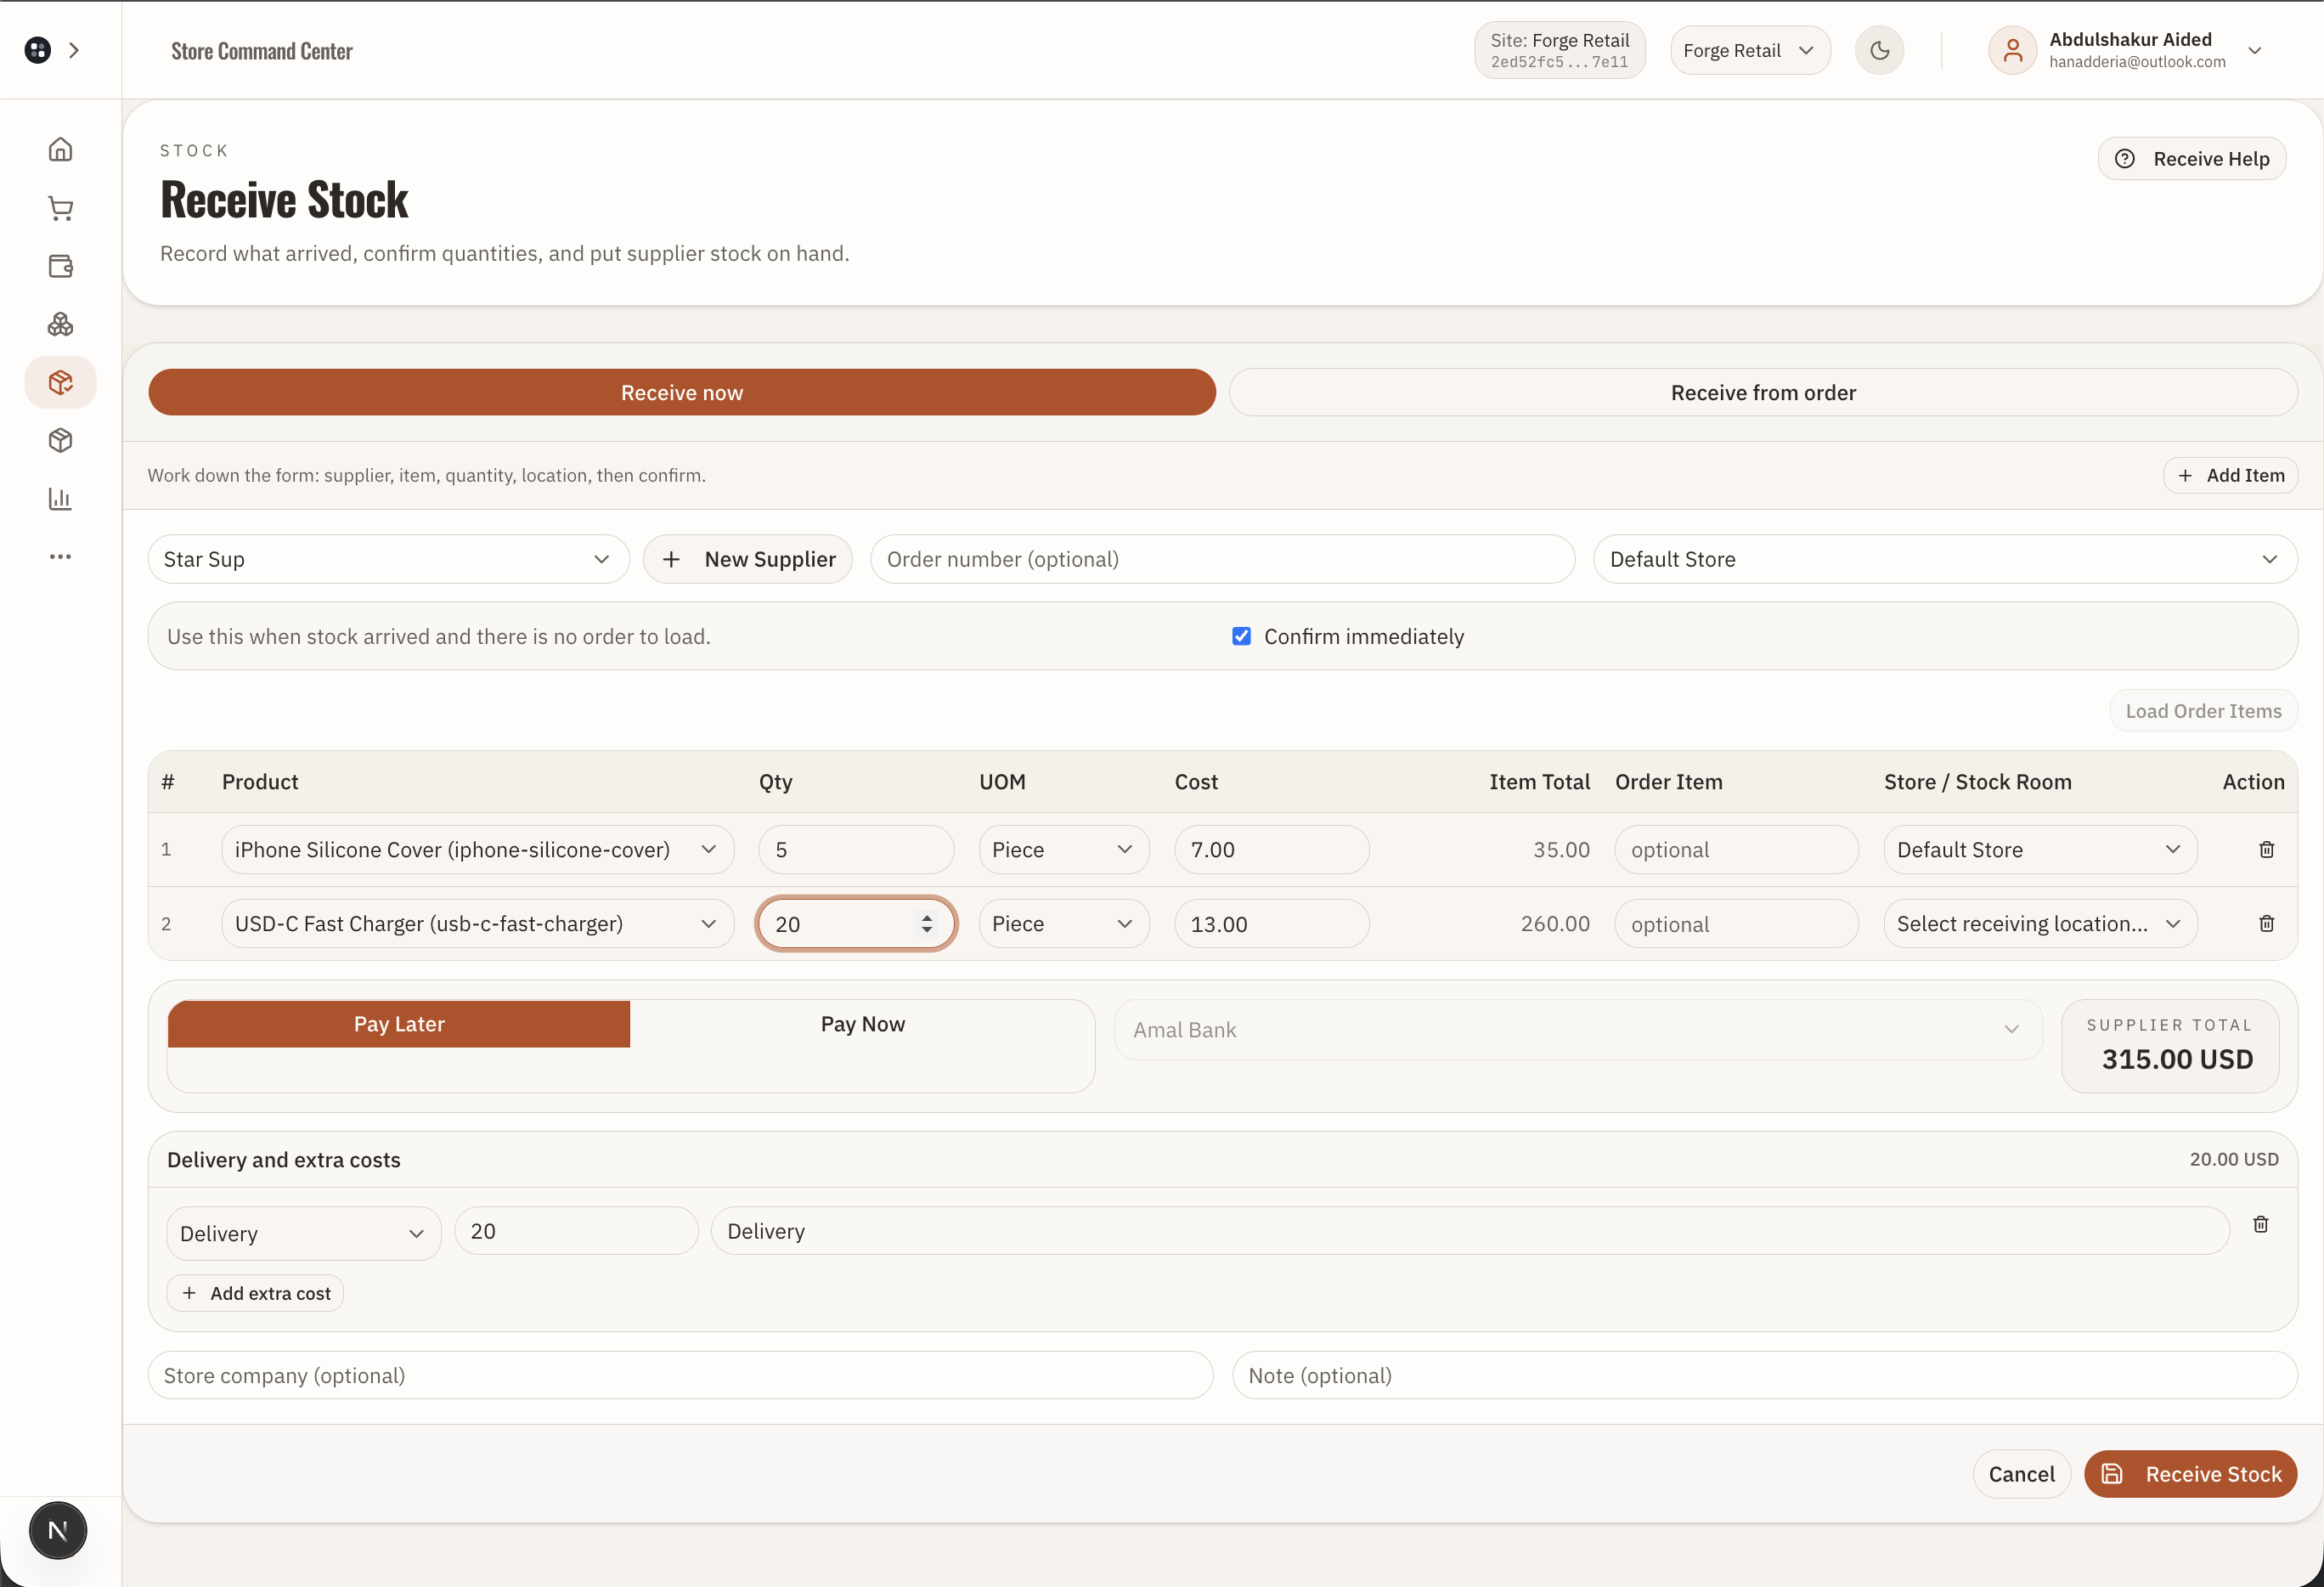Click the 20.00 USD extra costs total
This screenshot has height=1587, width=2324.
coord(2234,1159)
